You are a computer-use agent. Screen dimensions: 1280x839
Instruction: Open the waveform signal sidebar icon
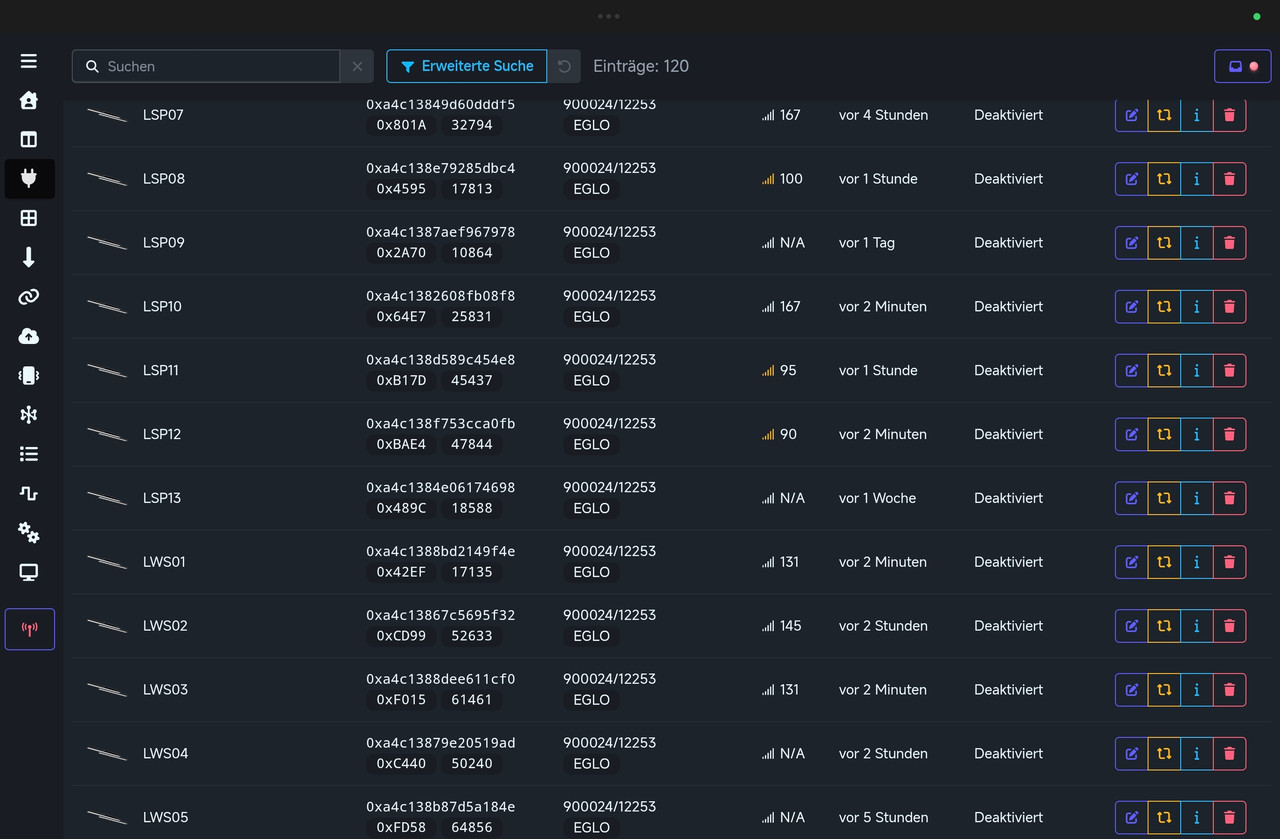point(29,493)
